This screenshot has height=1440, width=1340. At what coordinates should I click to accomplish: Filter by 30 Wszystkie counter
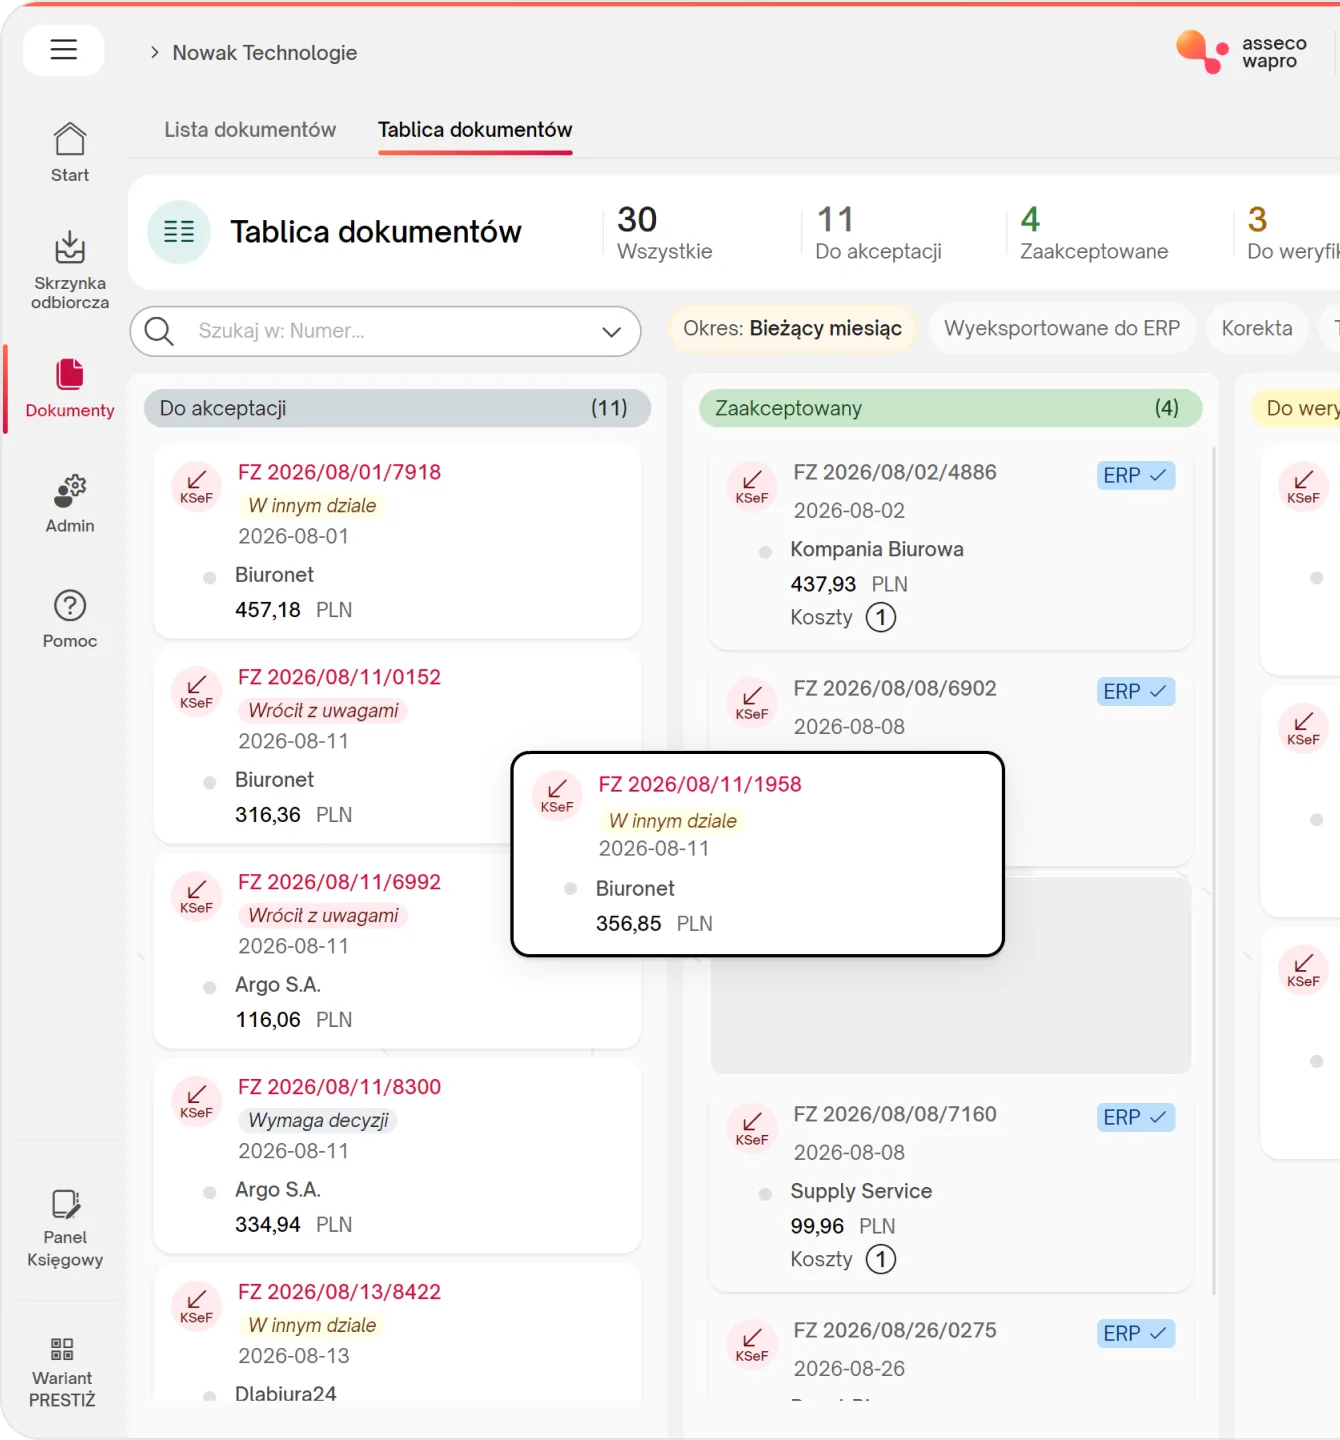(664, 232)
